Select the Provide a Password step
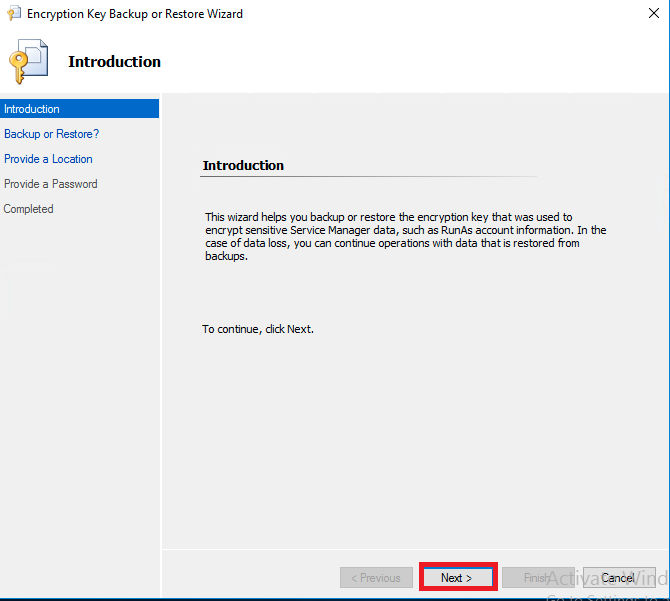Image resolution: width=670 pixels, height=601 pixels. pyautogui.click(x=50, y=184)
